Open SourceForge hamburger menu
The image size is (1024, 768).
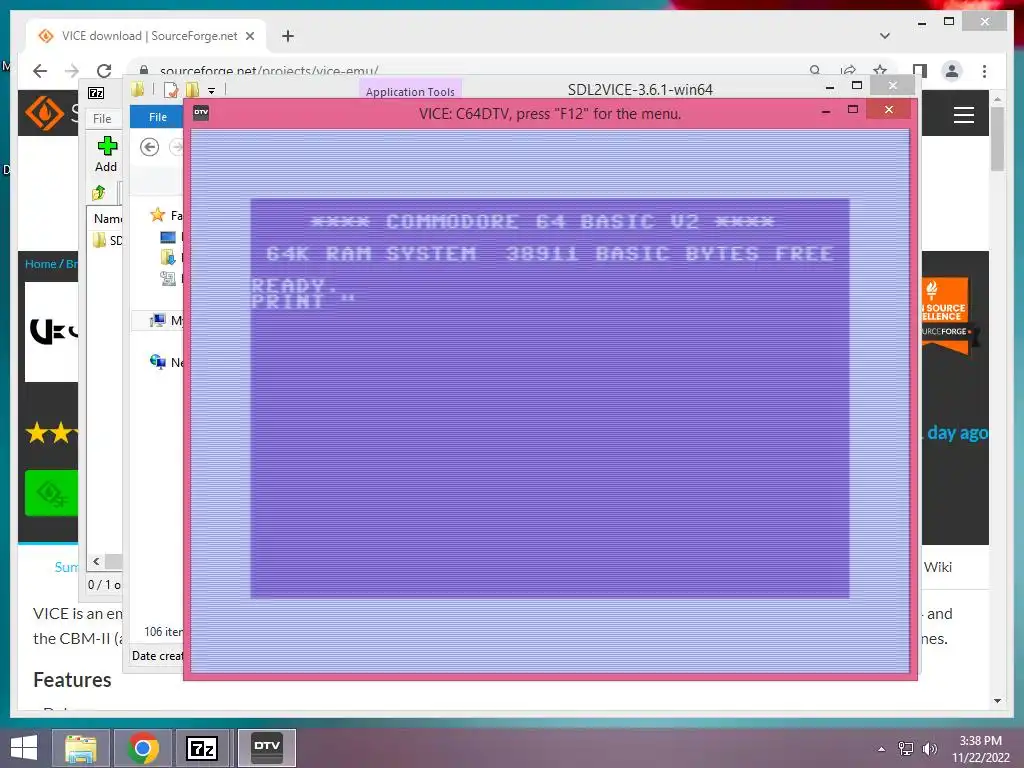963,115
